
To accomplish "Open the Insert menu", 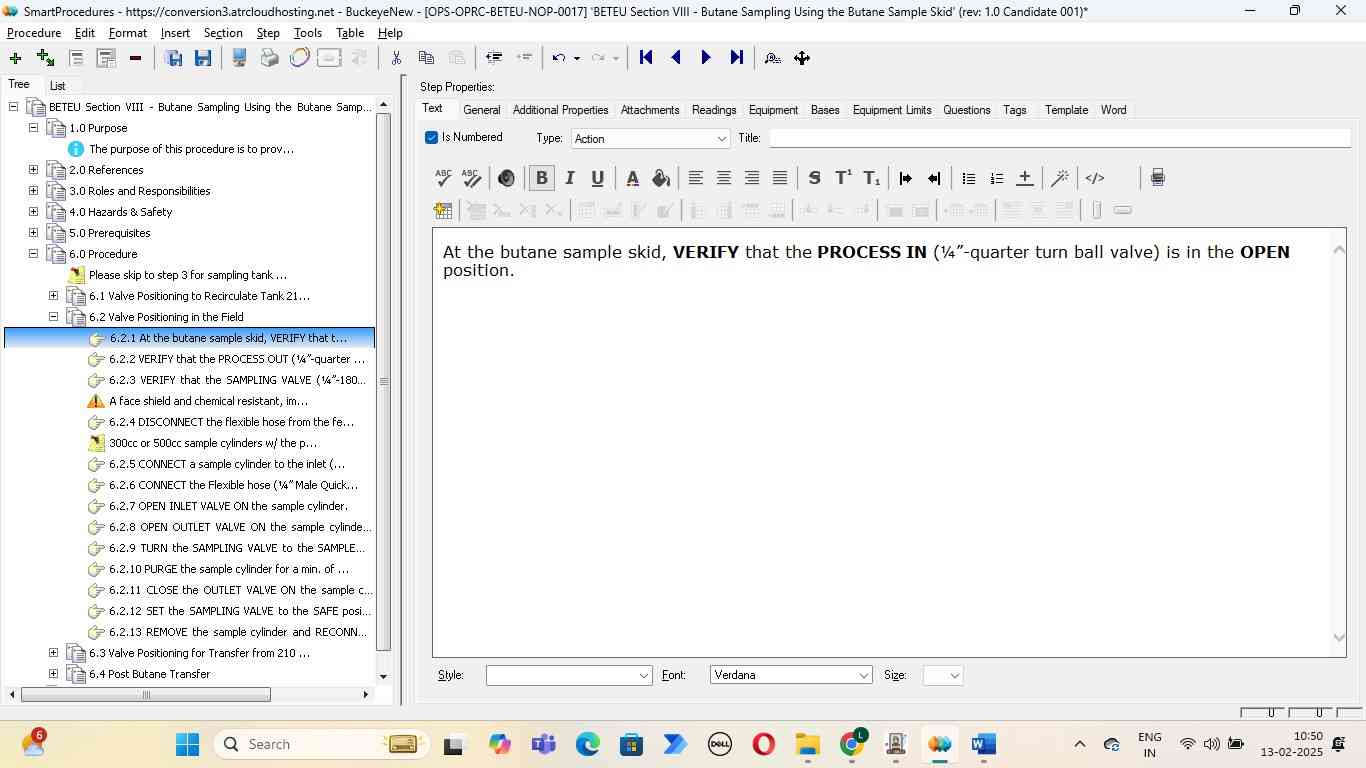I will [x=175, y=33].
